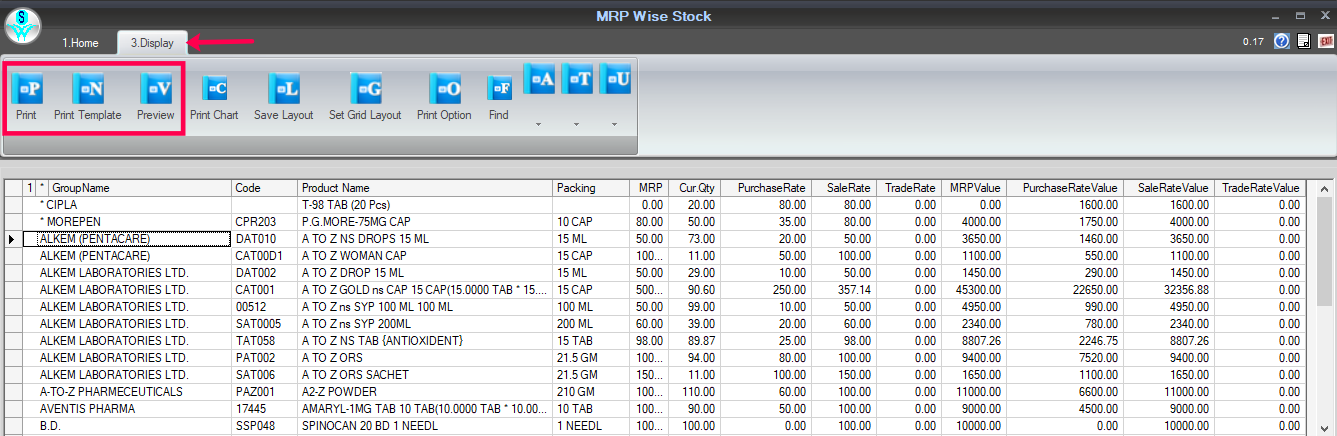
Task: Click code cell 'CPR203'
Action: pos(265,222)
